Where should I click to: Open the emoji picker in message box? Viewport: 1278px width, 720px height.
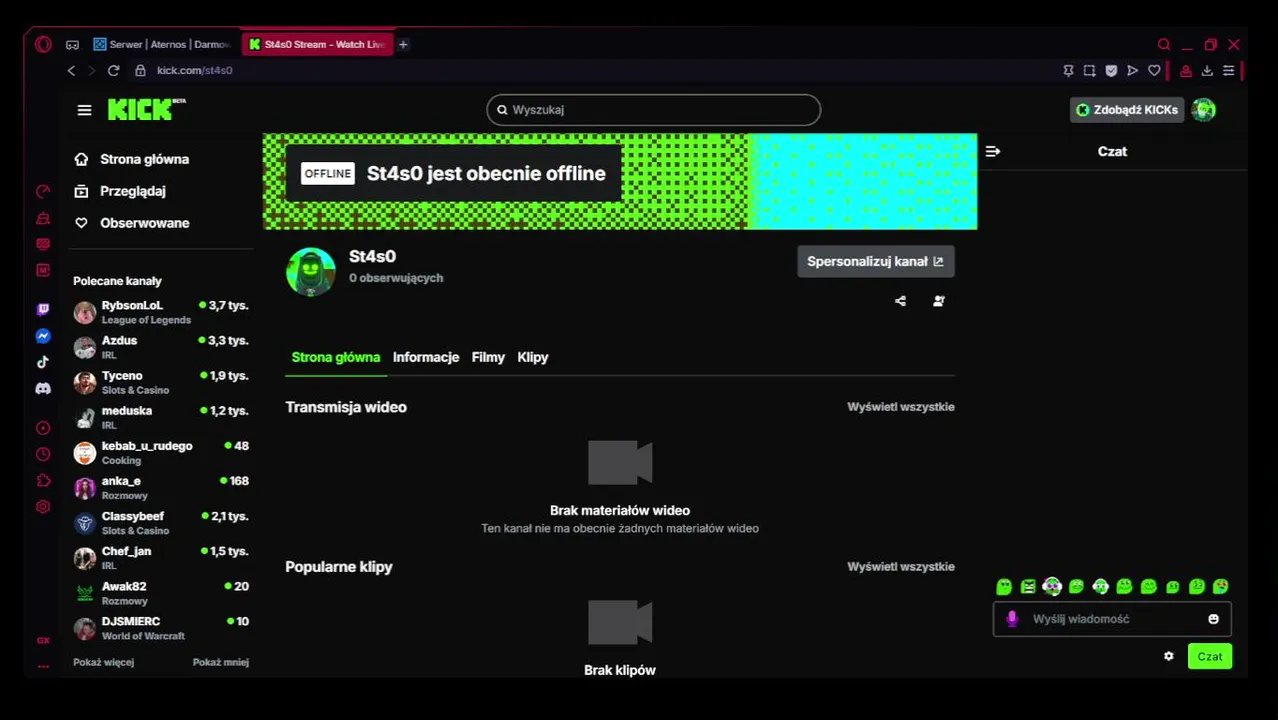coord(1213,619)
